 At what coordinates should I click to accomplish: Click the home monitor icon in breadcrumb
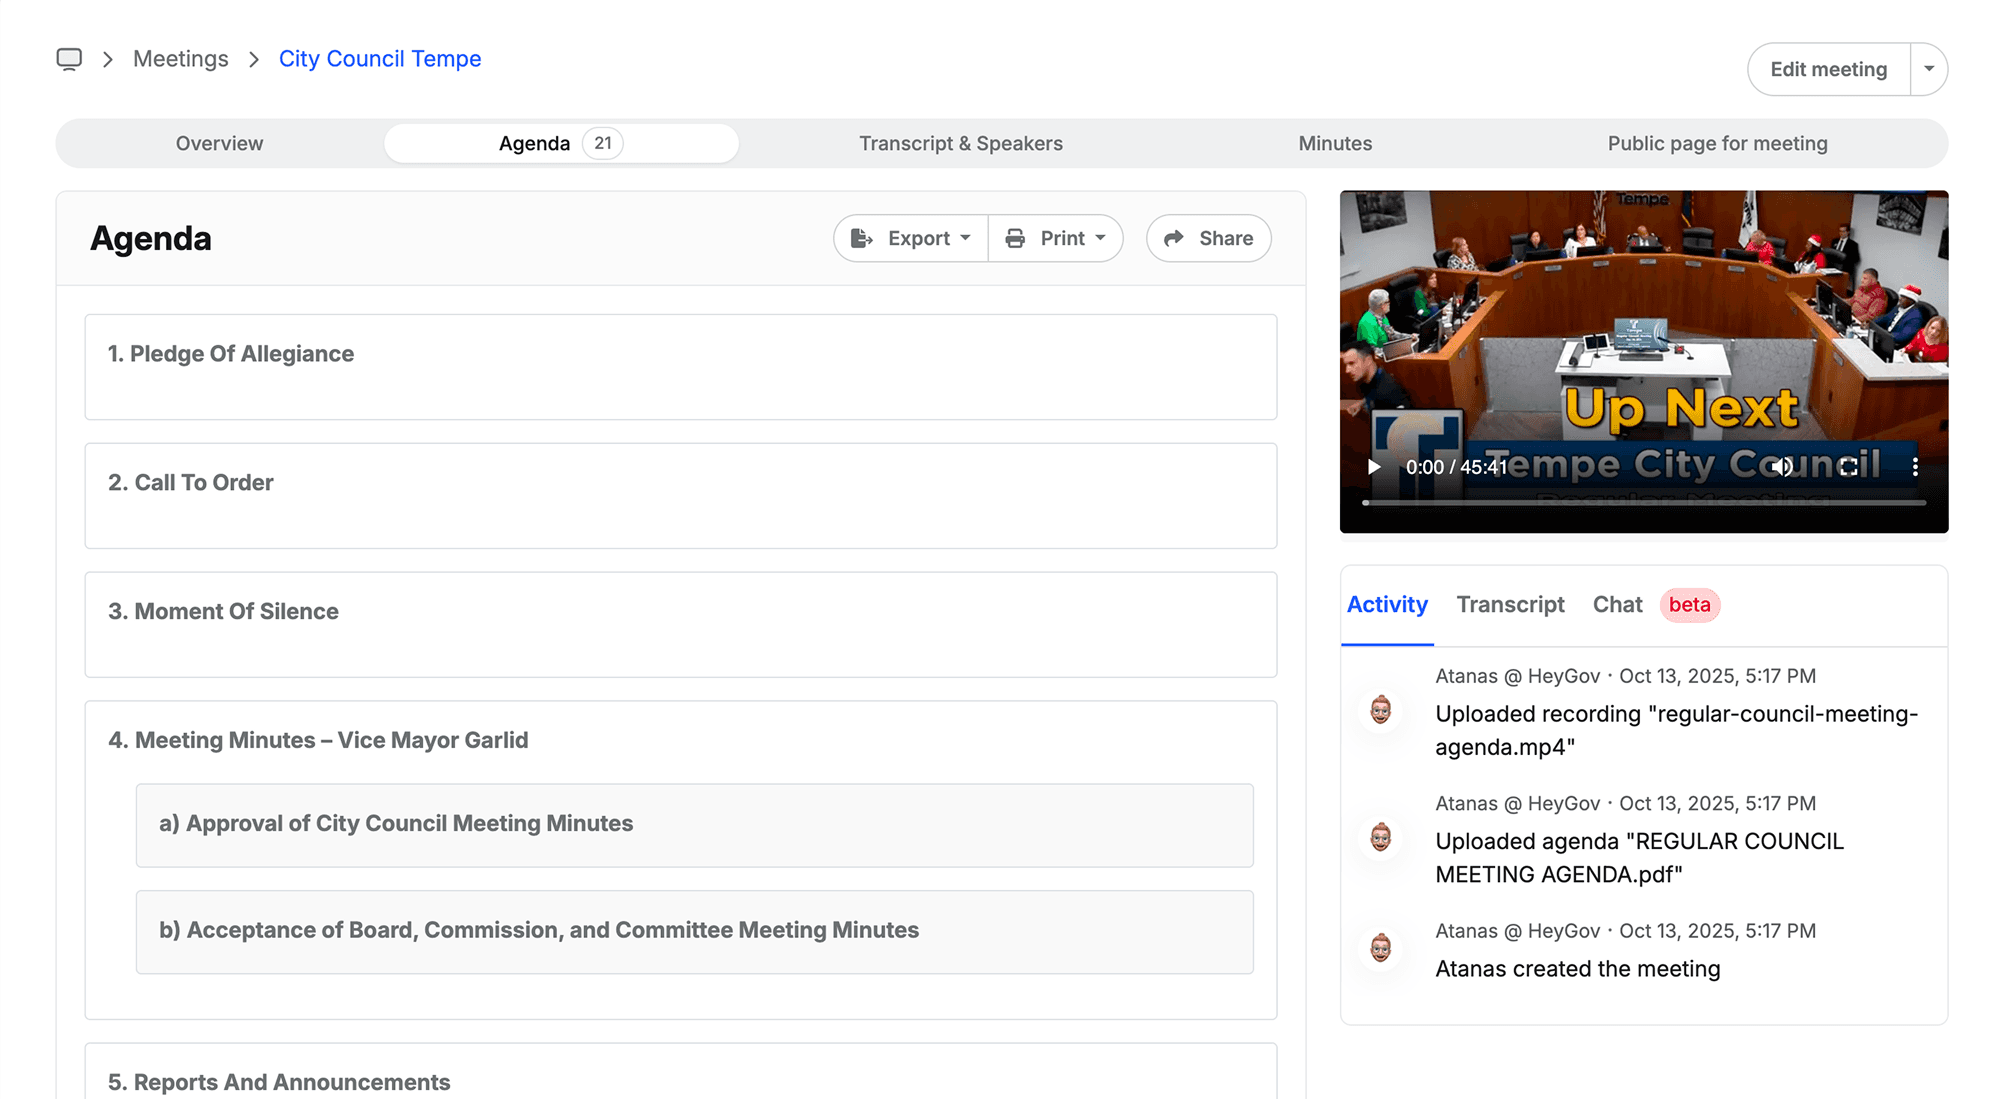click(x=69, y=59)
